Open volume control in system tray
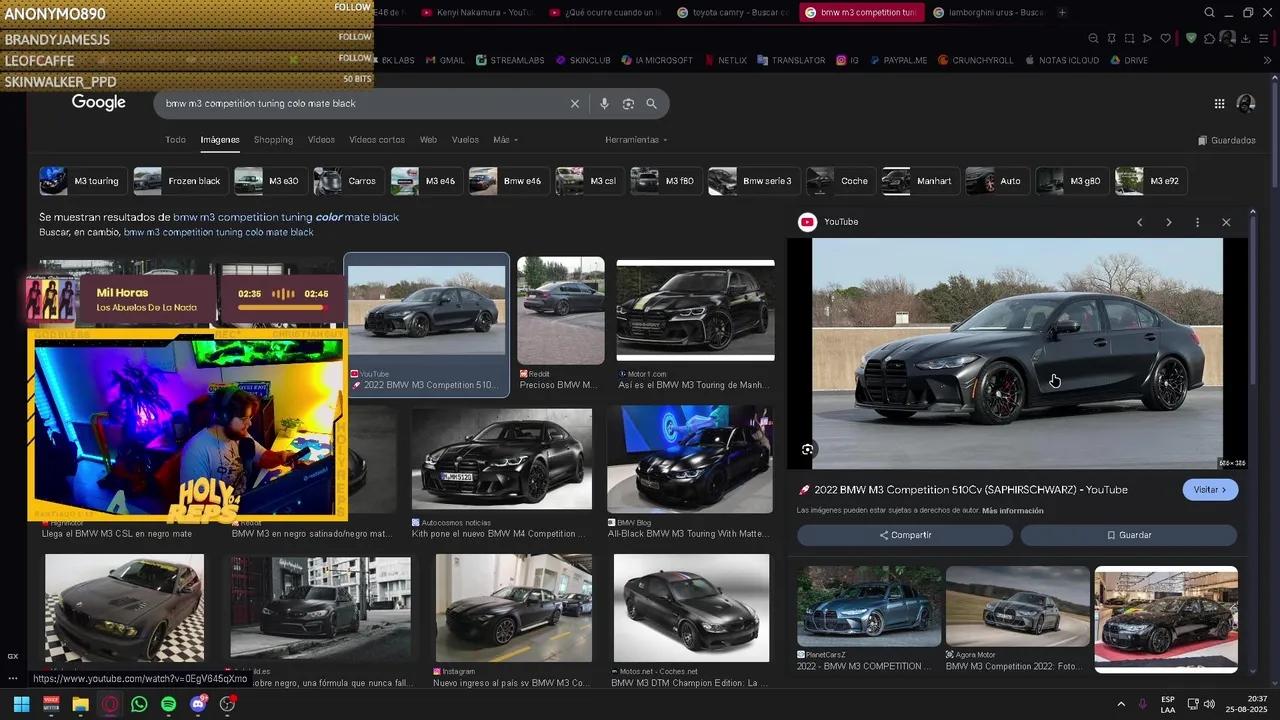The width and height of the screenshot is (1280, 720). click(1209, 704)
